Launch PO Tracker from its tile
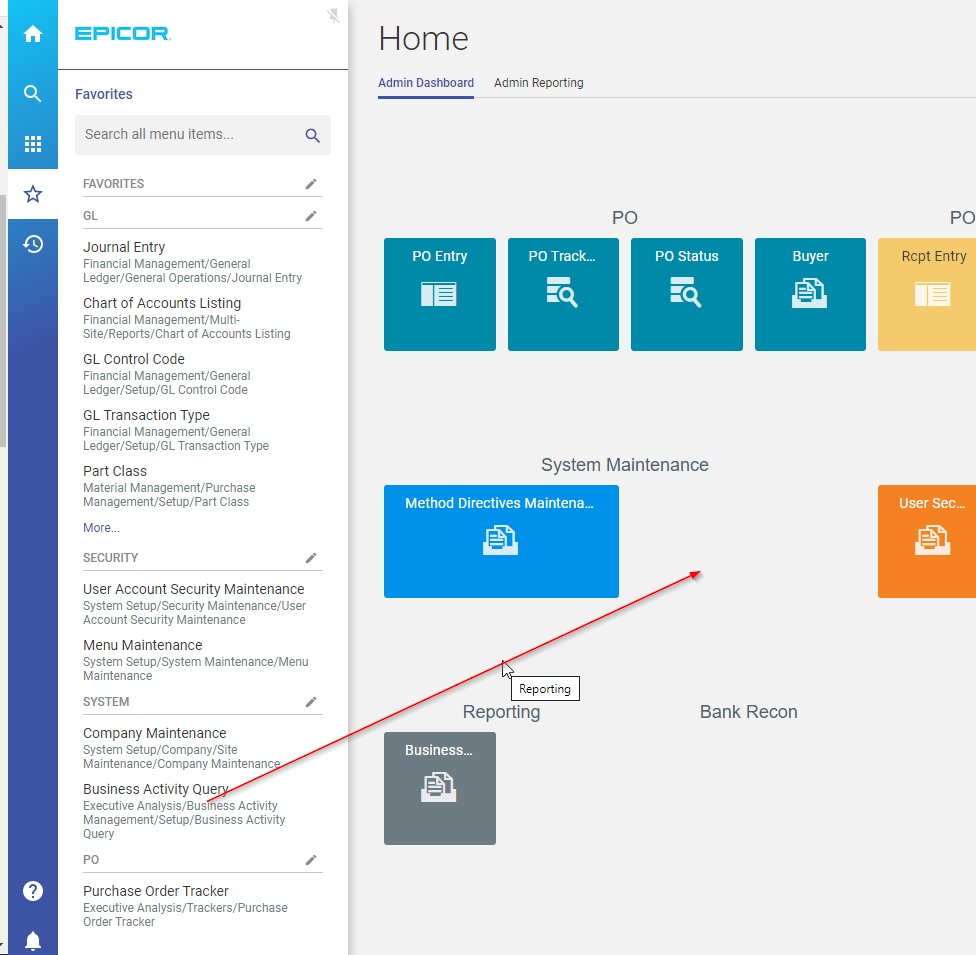This screenshot has height=955, width=976. (x=563, y=294)
